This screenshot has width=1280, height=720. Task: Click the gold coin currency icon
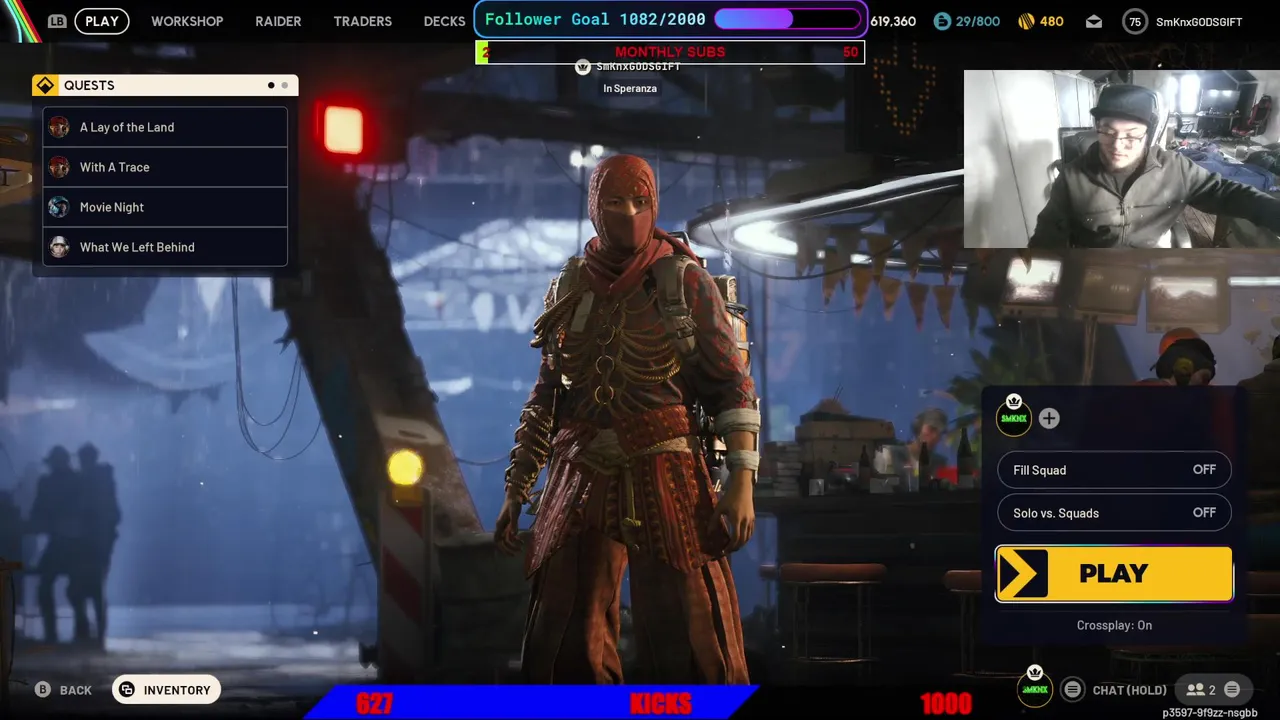click(x=1026, y=21)
